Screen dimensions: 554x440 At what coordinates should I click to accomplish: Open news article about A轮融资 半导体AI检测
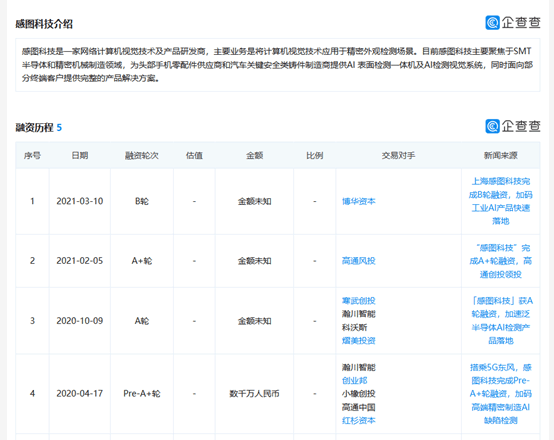coord(501,321)
